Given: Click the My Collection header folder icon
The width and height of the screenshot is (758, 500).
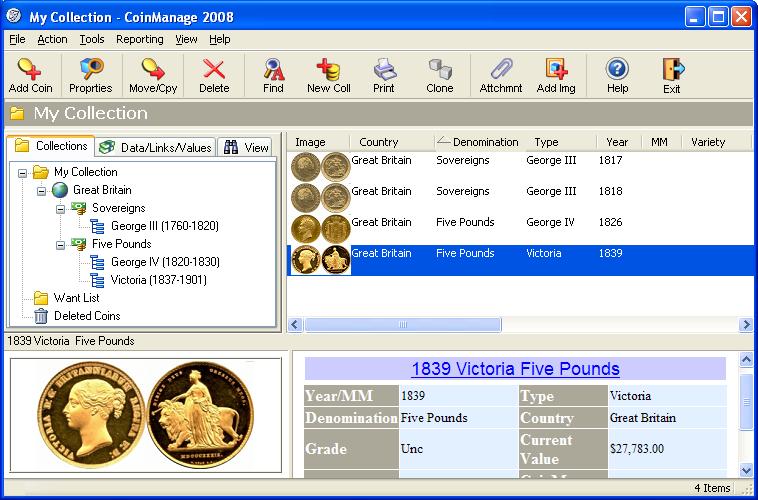Looking at the screenshot, I should coord(17,113).
